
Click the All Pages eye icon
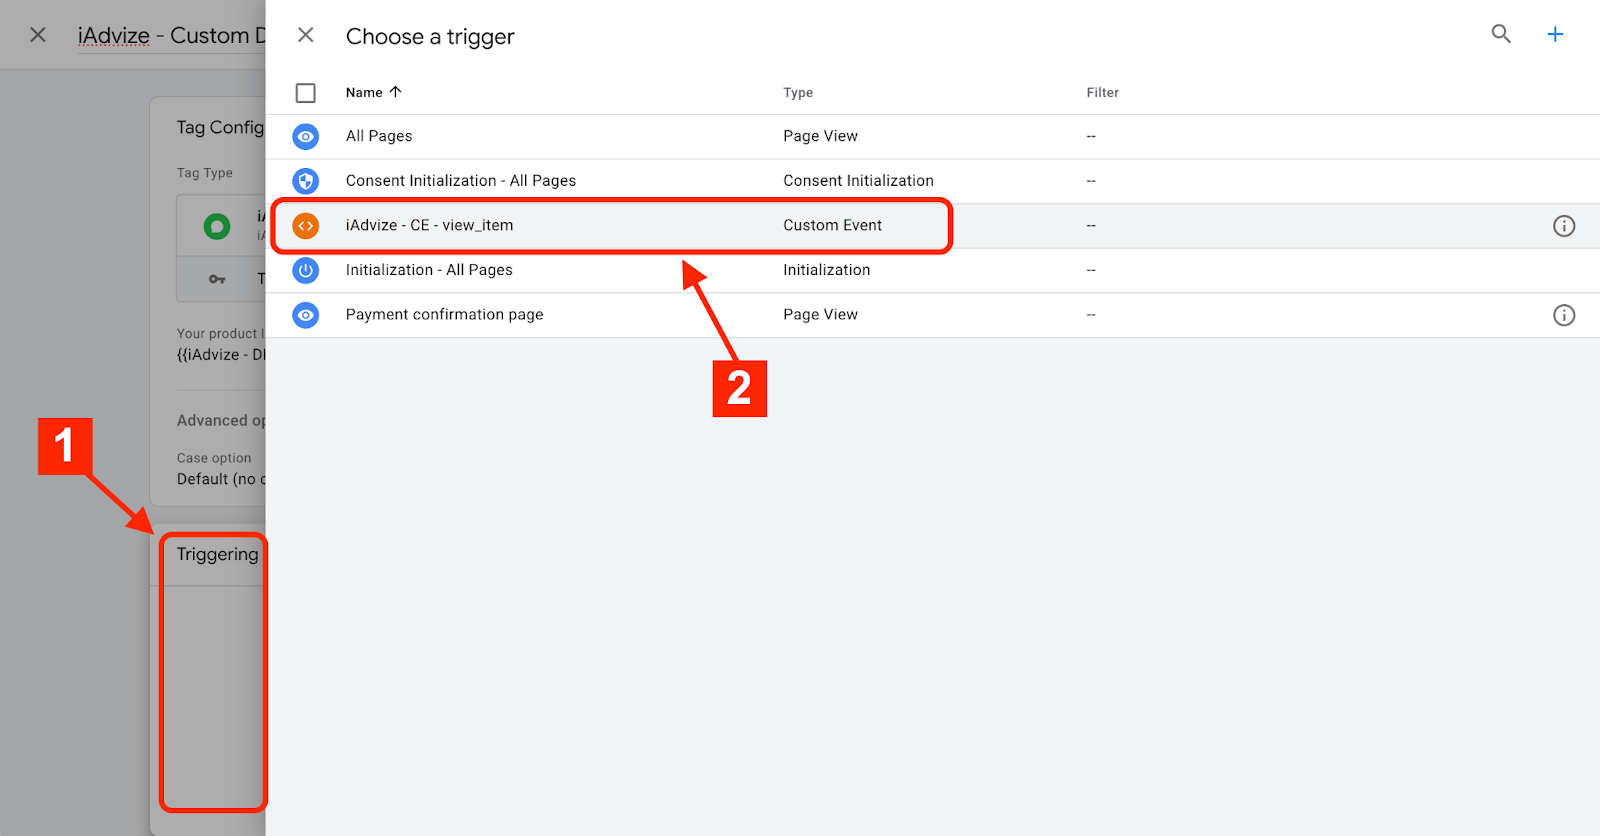point(306,136)
